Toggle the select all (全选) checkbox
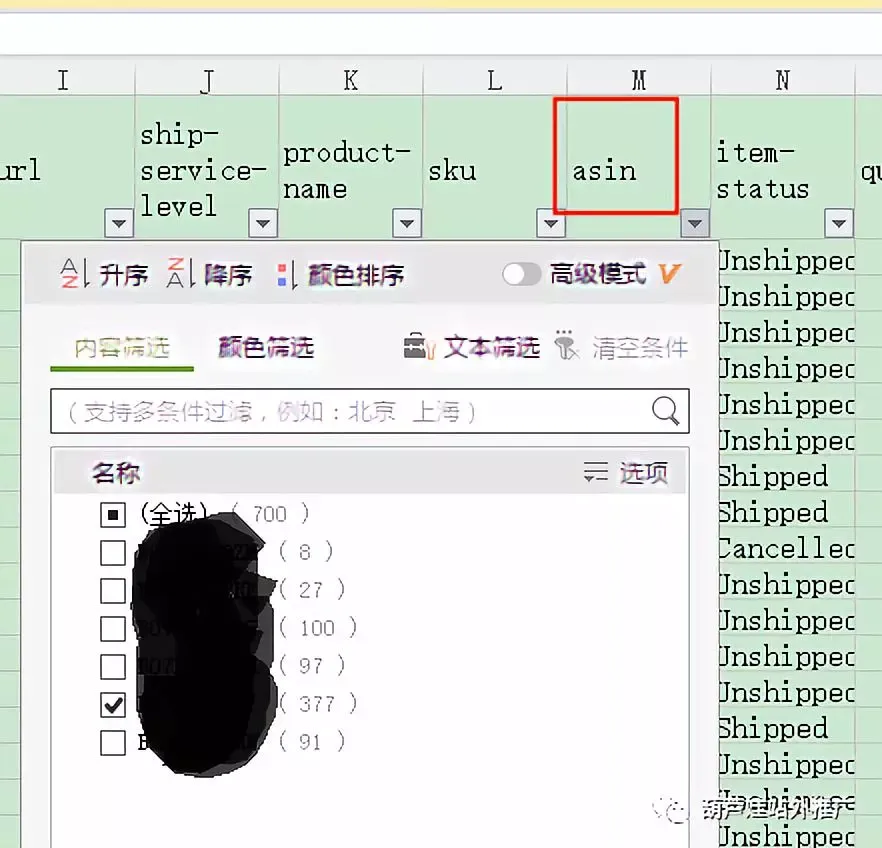Image resolution: width=882 pixels, height=848 pixels. coord(114,515)
